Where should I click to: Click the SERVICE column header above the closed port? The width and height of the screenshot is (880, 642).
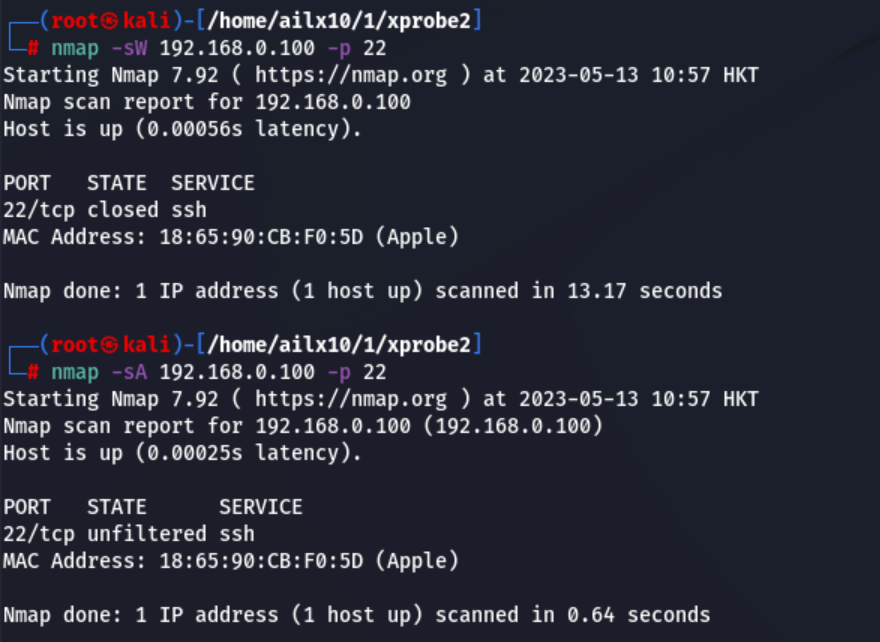pos(212,183)
